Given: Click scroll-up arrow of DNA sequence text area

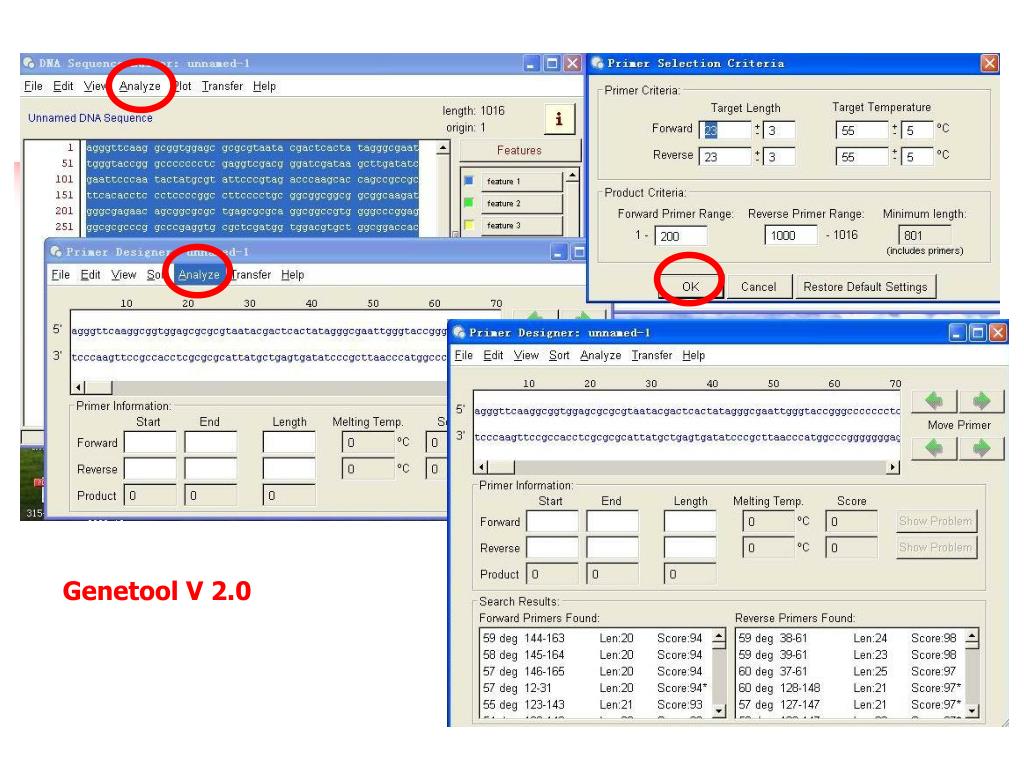Looking at the screenshot, I should coord(444,148).
